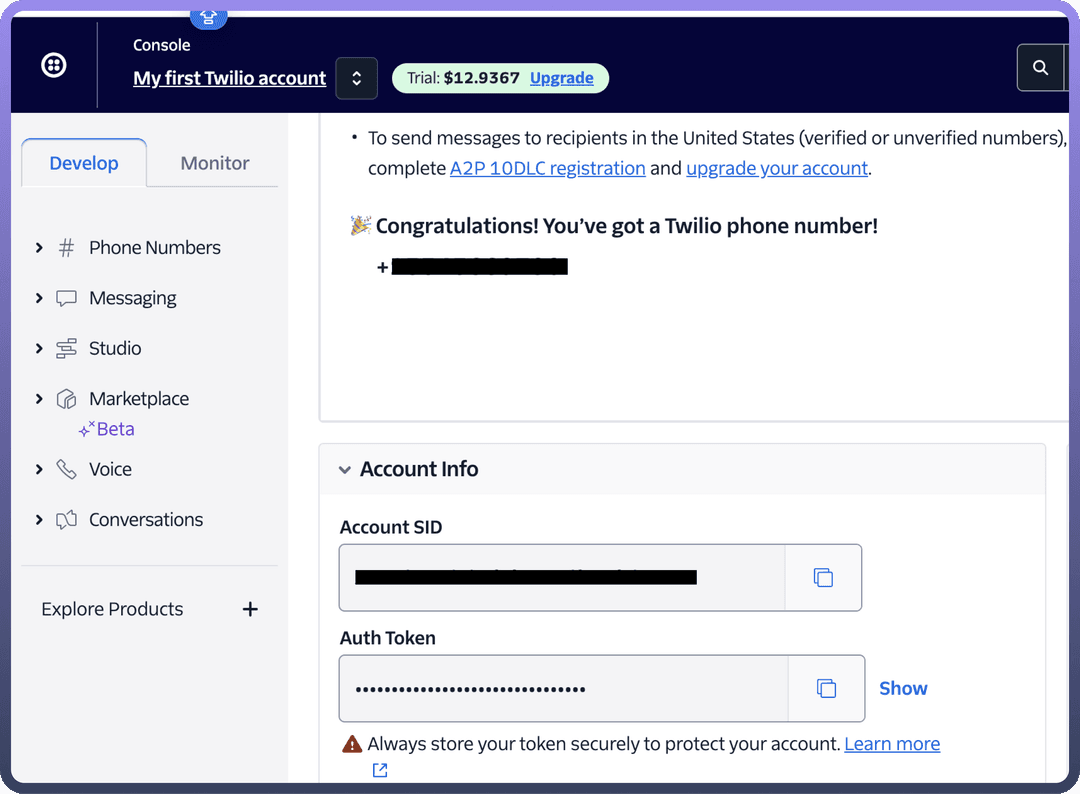The height and width of the screenshot is (794, 1080).
Task: Select the Develop tab
Action: pos(84,163)
